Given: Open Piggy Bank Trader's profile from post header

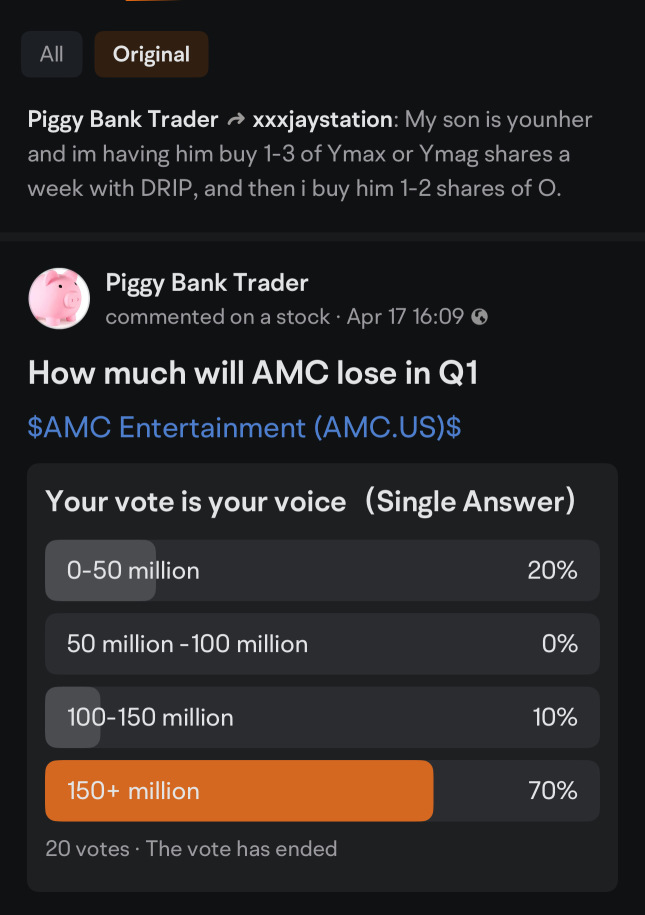Looking at the screenshot, I should [x=207, y=283].
